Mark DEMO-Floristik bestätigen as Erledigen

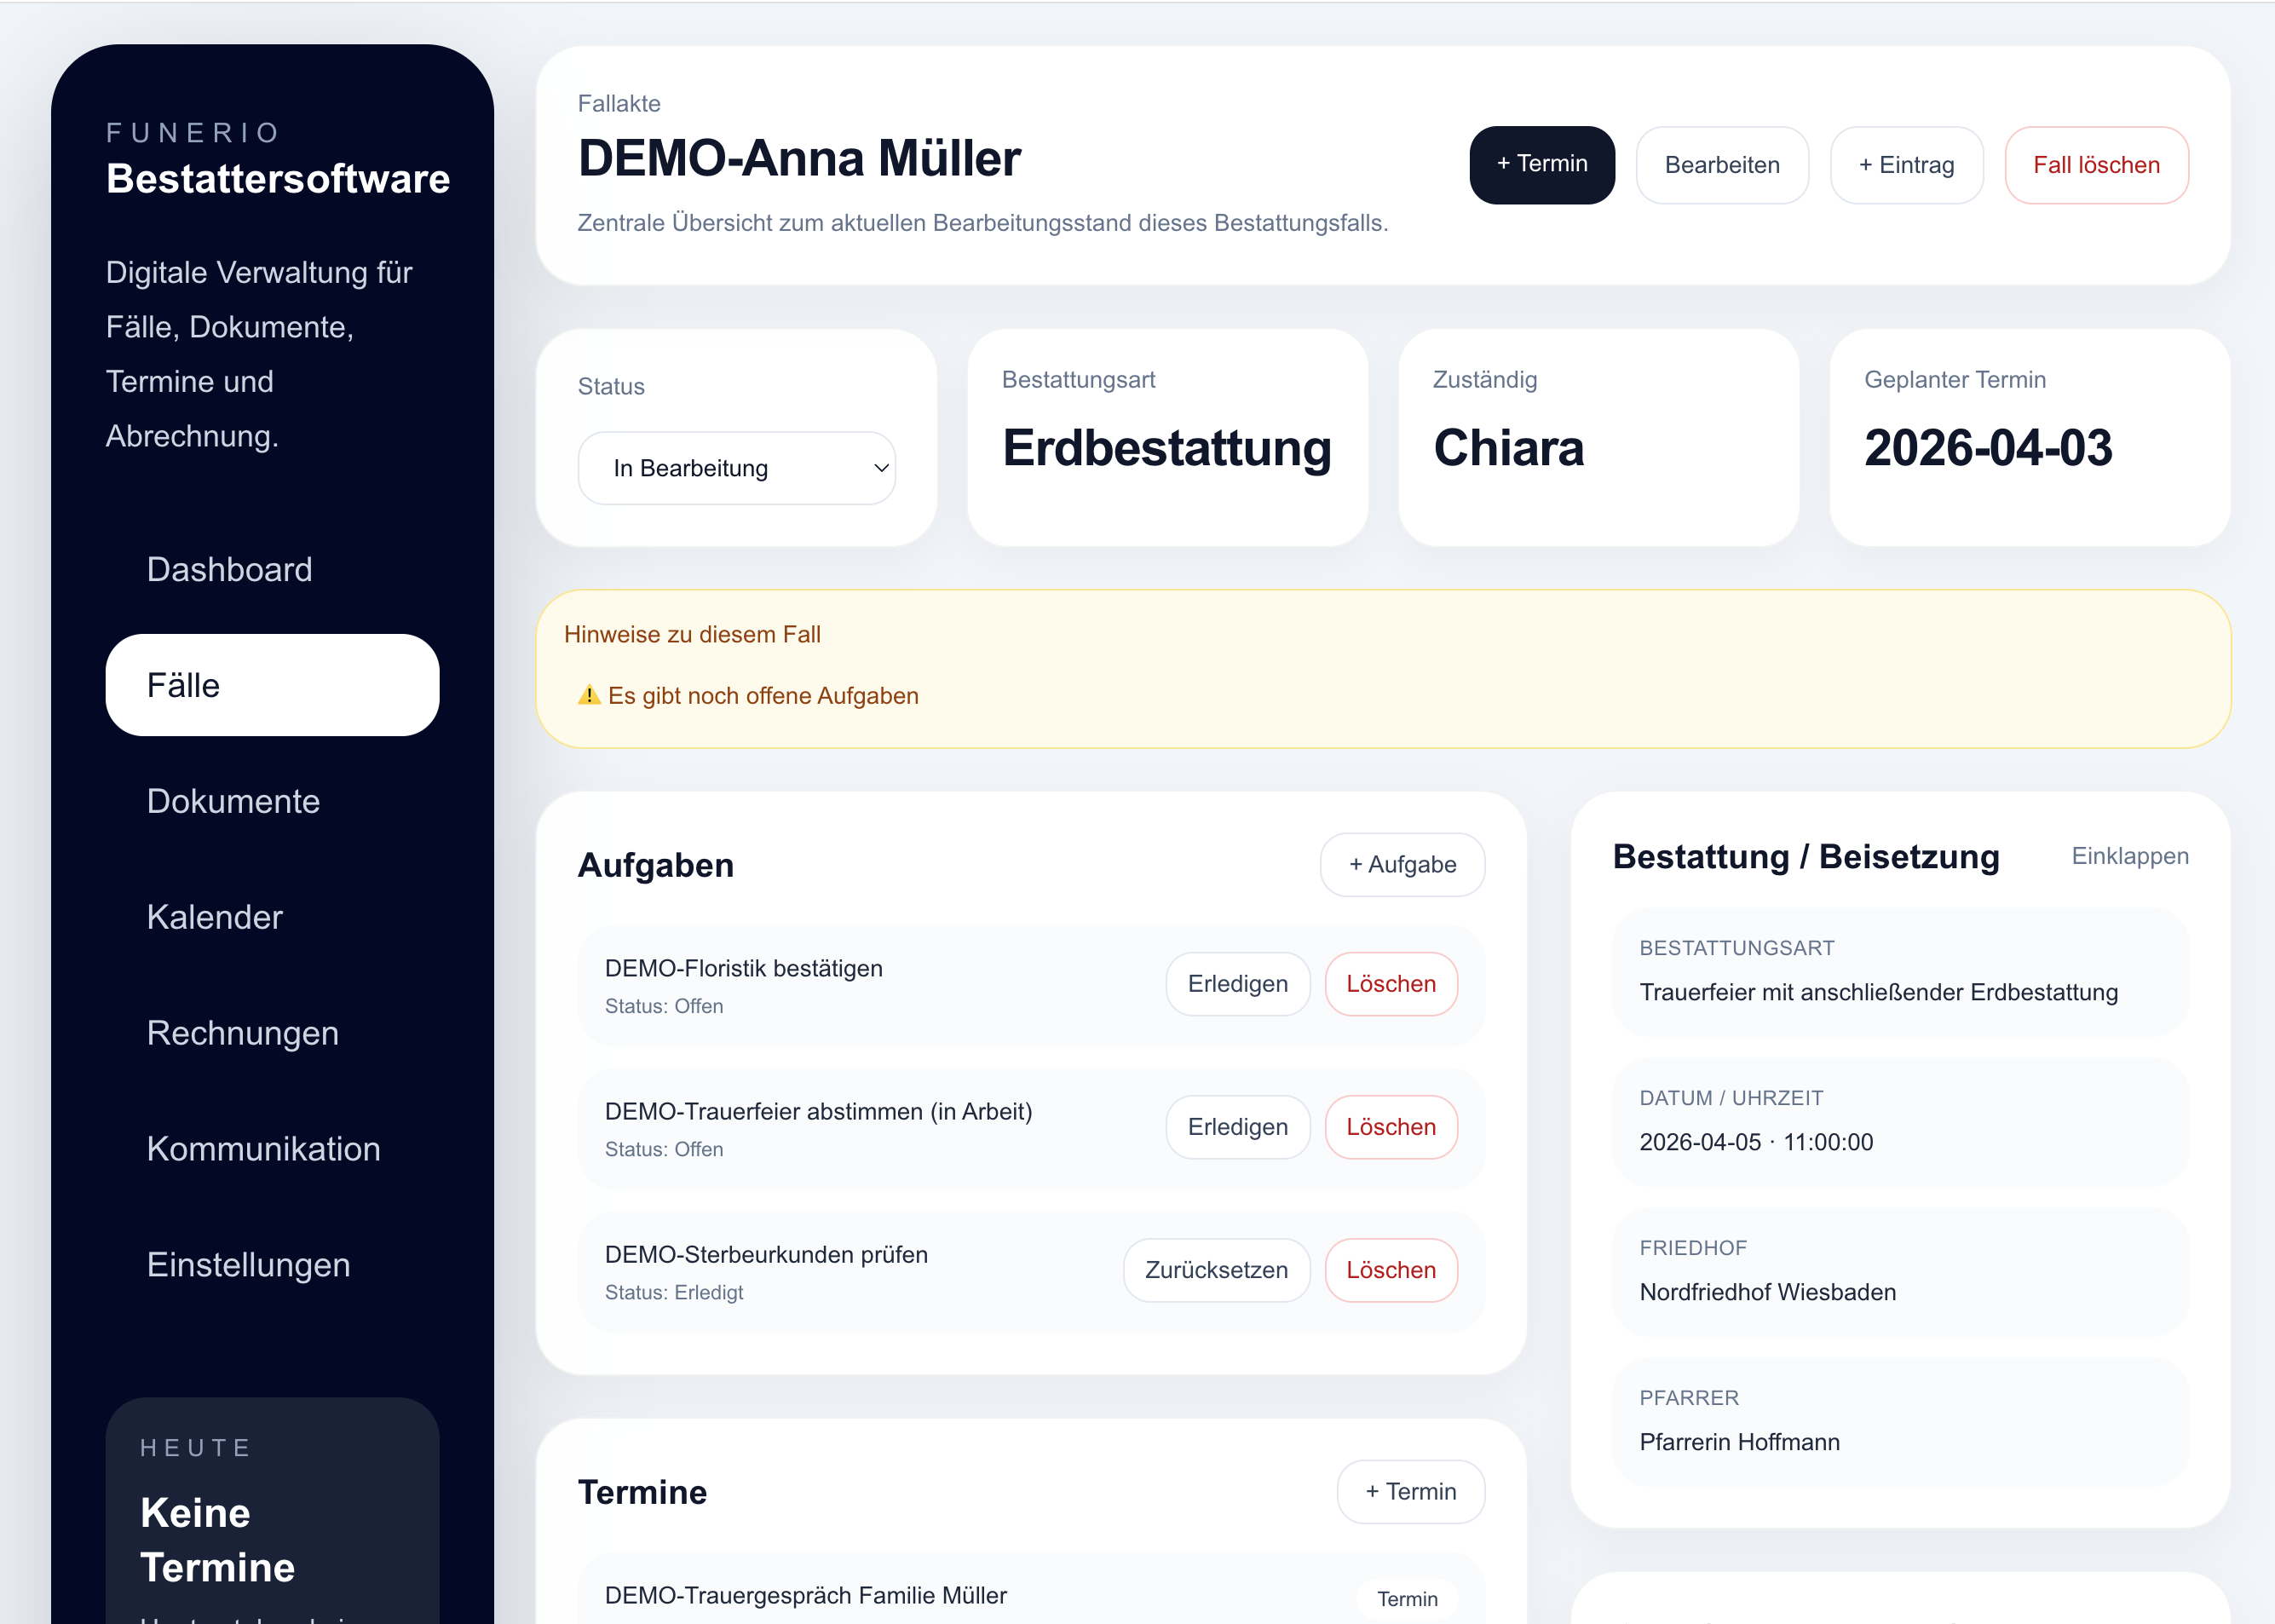(x=1237, y=984)
